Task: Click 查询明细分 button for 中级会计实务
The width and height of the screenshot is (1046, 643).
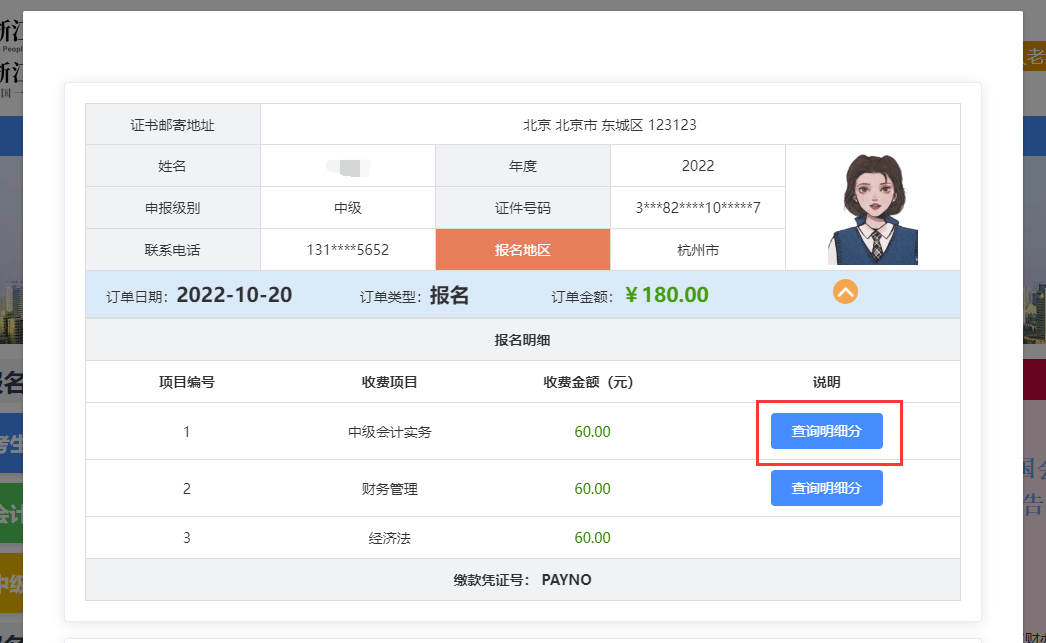Action: (x=826, y=432)
